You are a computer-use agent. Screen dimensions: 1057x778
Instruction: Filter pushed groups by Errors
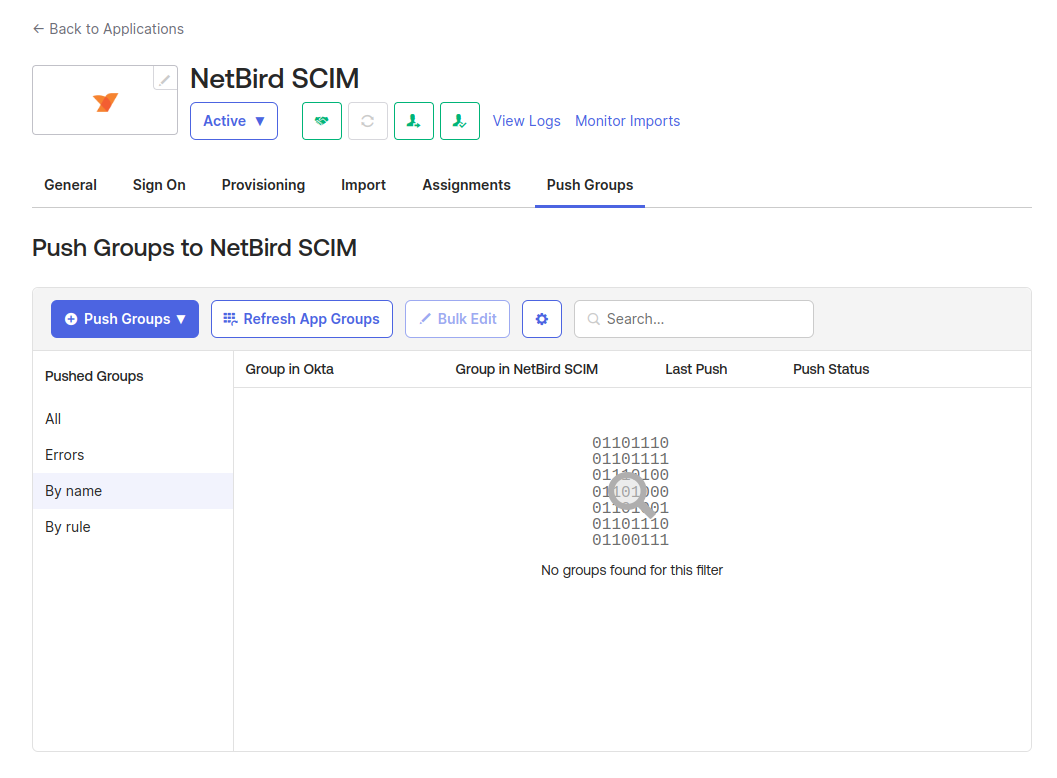click(x=65, y=455)
